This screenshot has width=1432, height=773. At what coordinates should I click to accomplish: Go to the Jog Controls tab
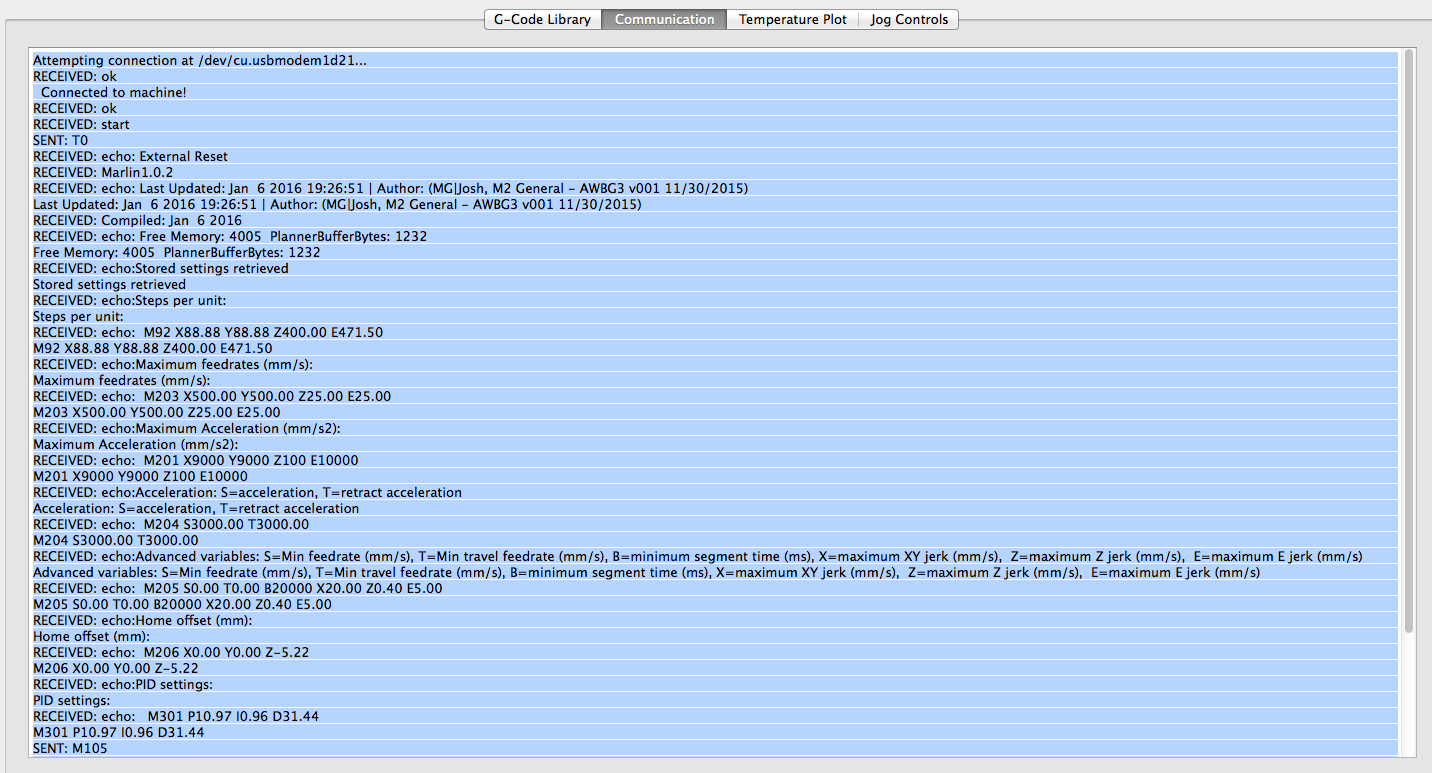click(x=908, y=19)
